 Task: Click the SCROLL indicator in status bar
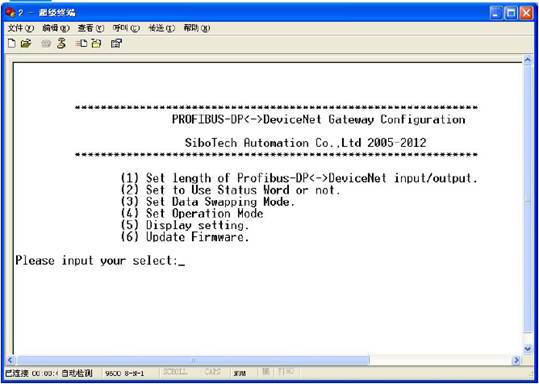(175, 372)
